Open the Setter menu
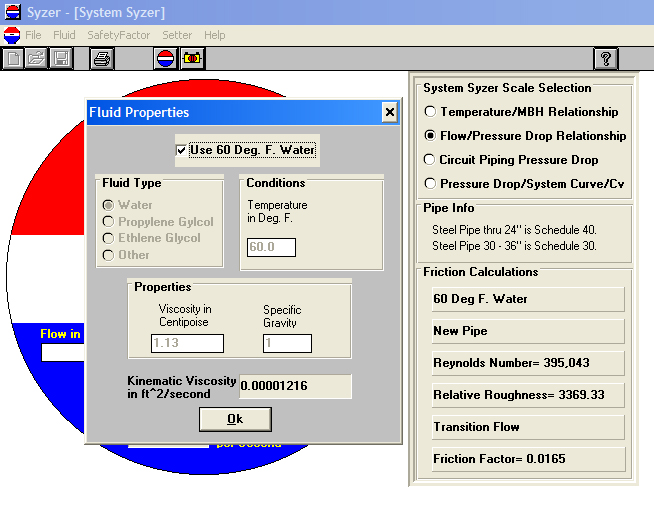Screen dimensions: 654x510 177,35
